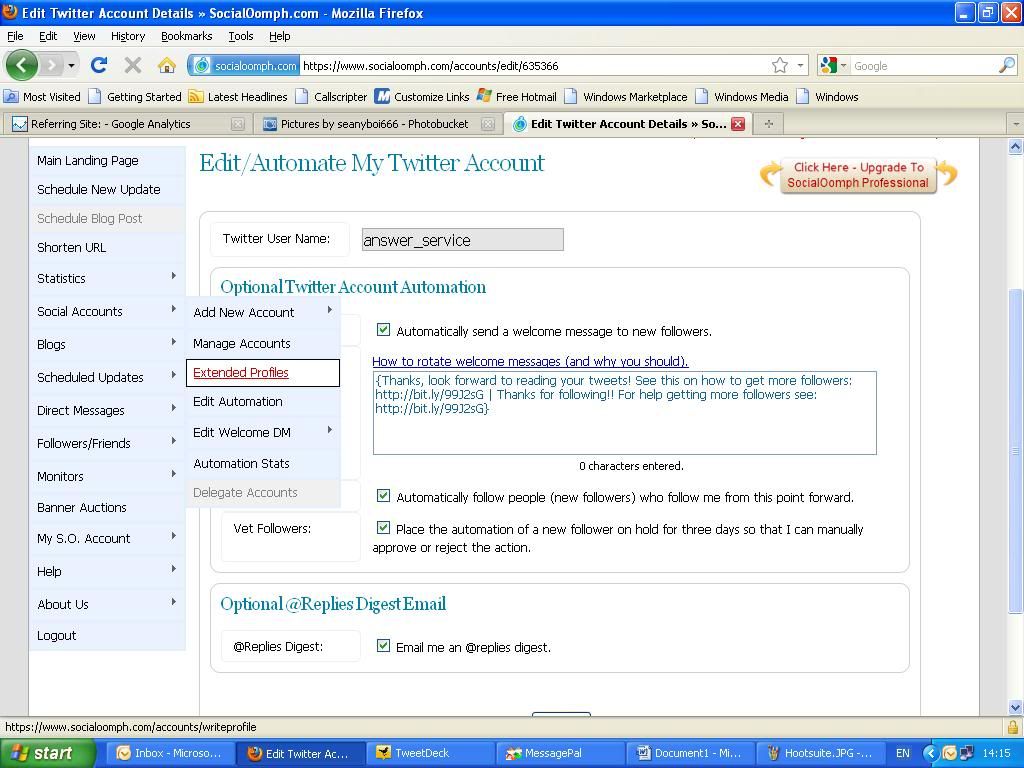
Task: Disable Email me an @replies digest
Action: (x=383, y=646)
